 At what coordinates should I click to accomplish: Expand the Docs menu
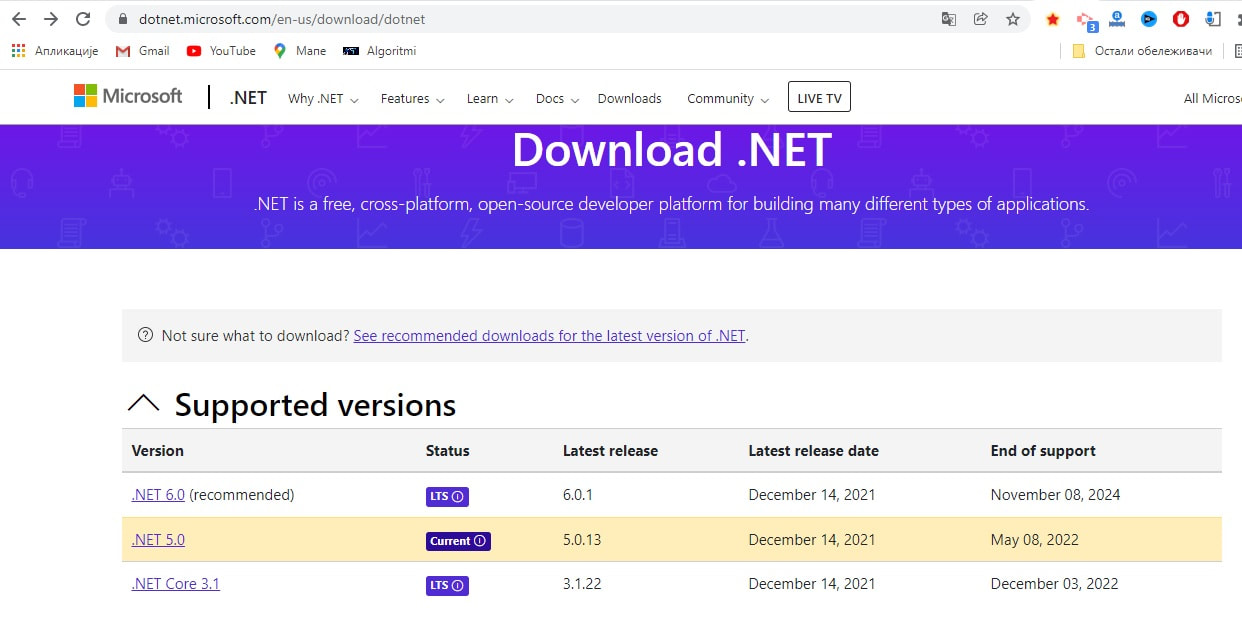[x=557, y=99]
